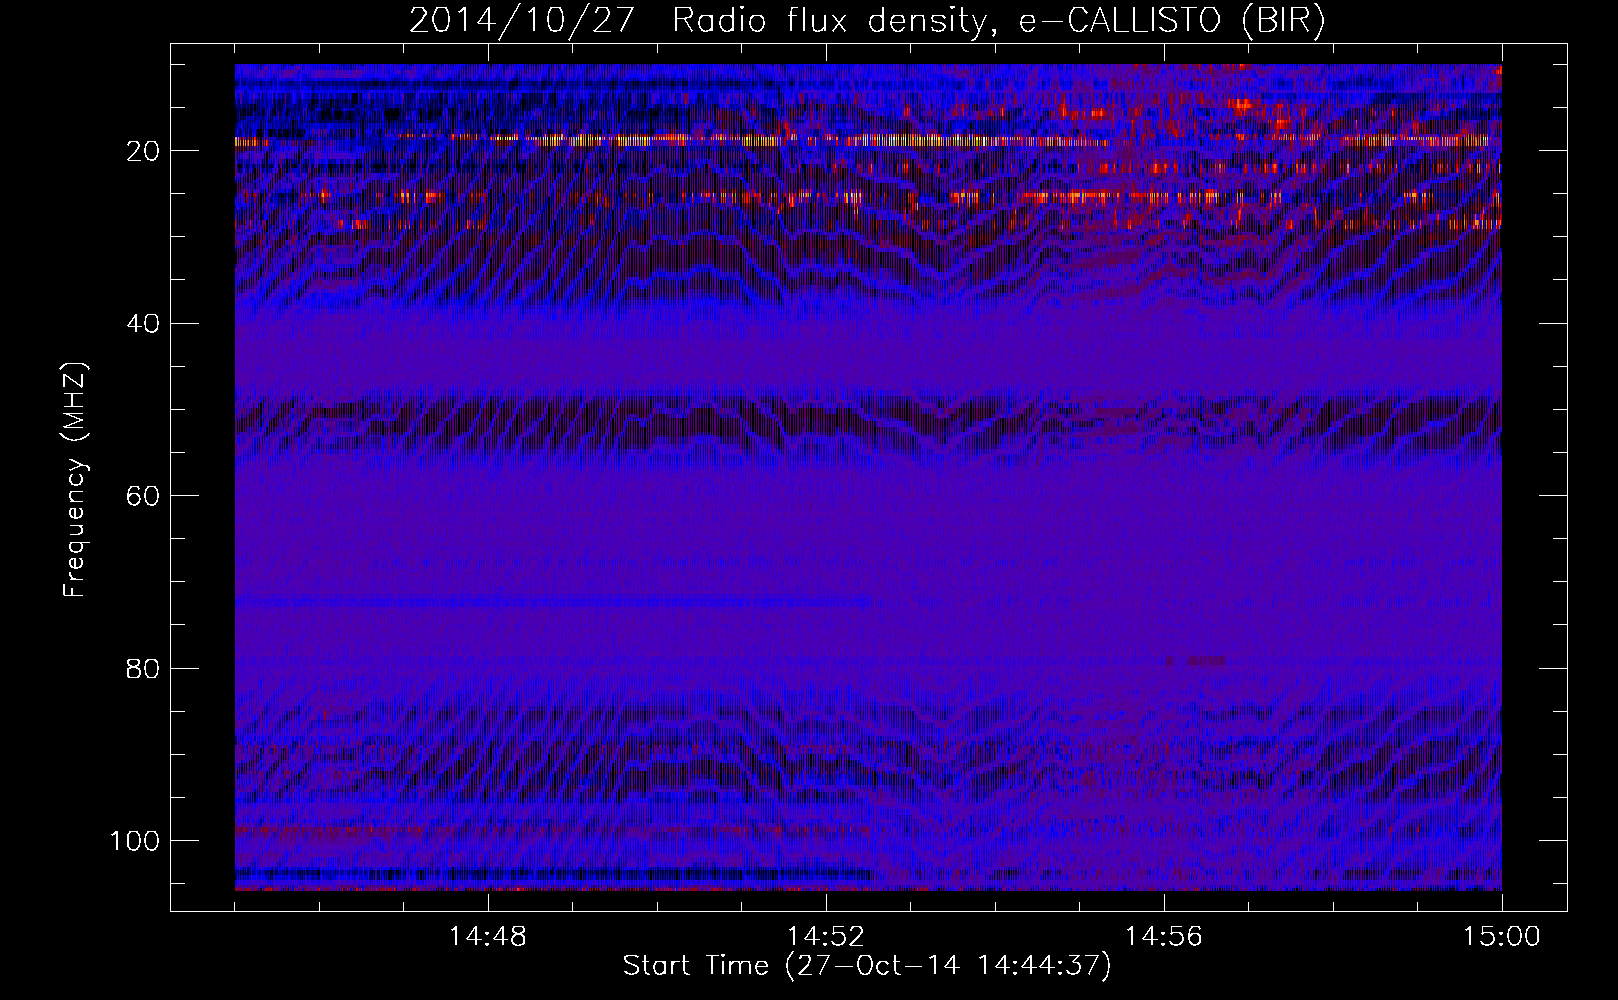1618x1000 pixels.
Task: Click the 60 frequency tick label
Action: [x=144, y=496]
